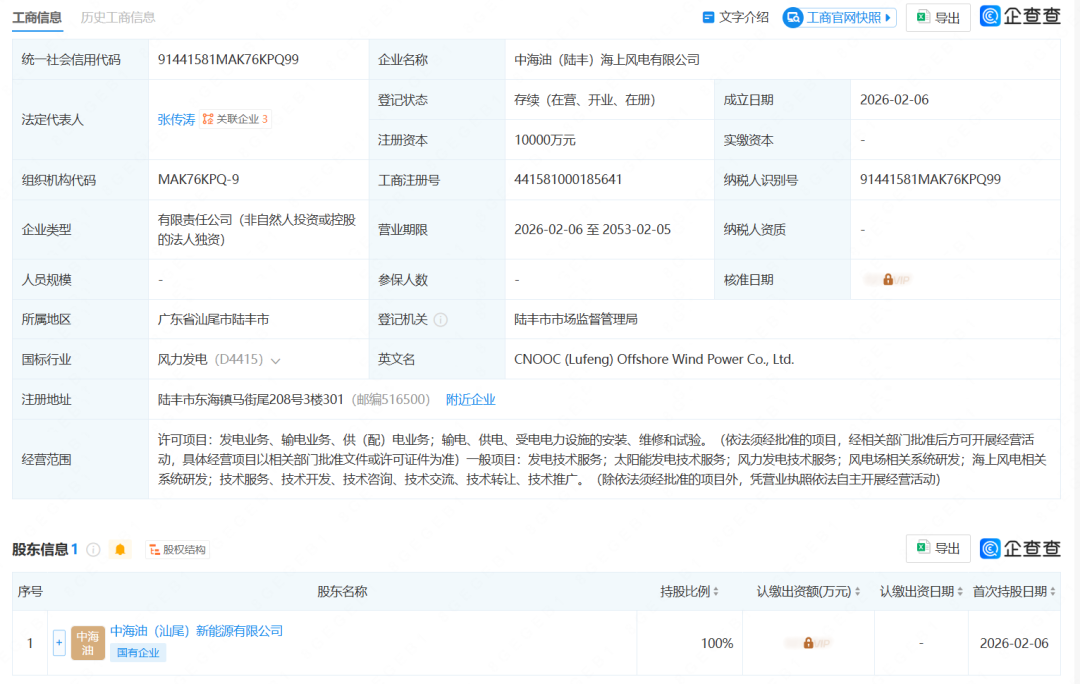Image resolution: width=1080 pixels, height=684 pixels.
Task: Open the 文字介绍 text introduction
Action: coord(735,18)
